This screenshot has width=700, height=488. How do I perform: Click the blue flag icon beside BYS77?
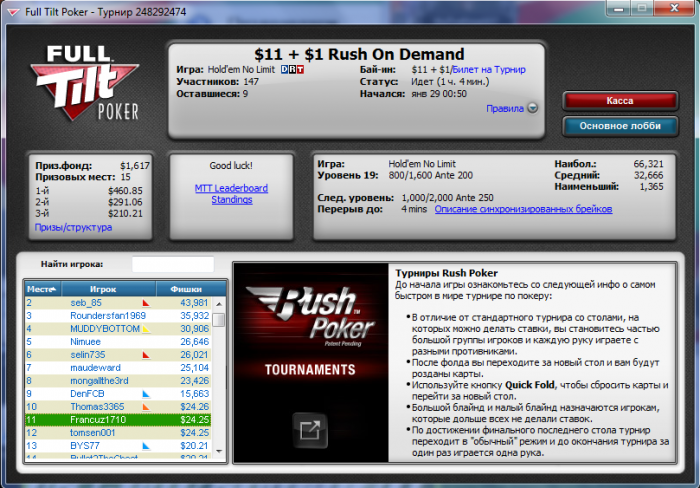click(x=146, y=446)
